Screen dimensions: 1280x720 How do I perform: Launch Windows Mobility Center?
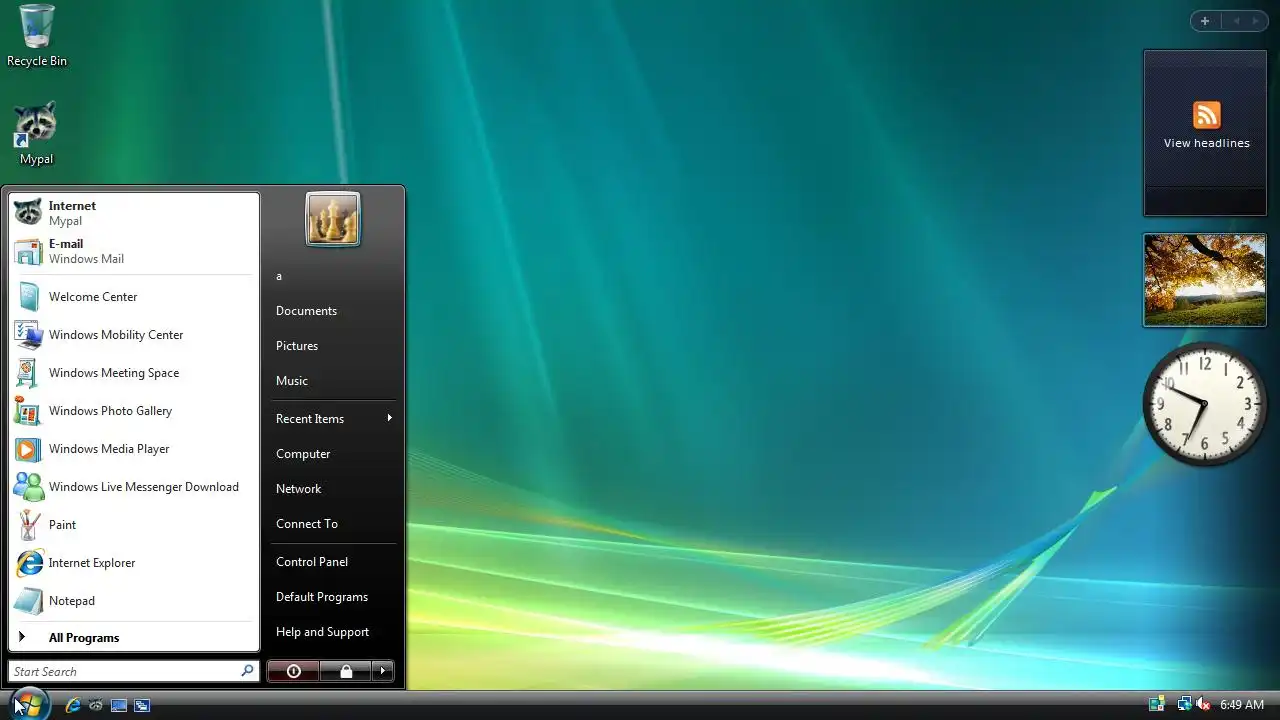tap(134, 335)
